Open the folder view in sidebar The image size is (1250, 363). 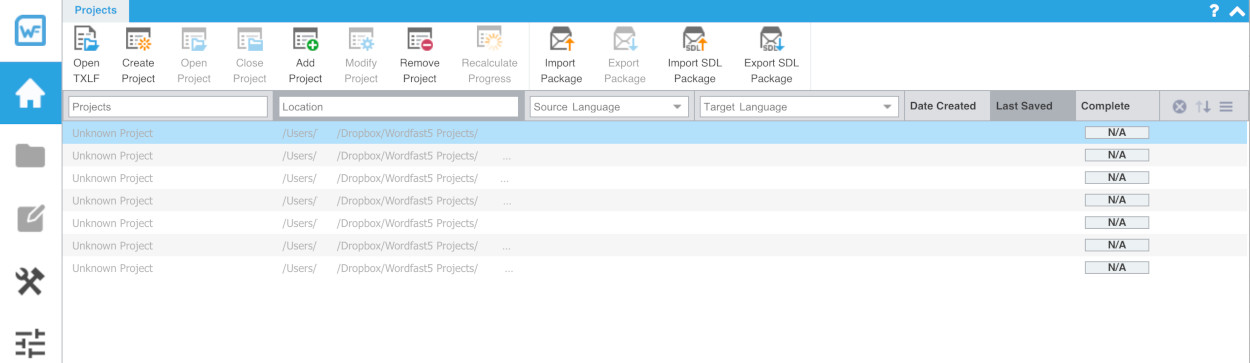(30, 155)
